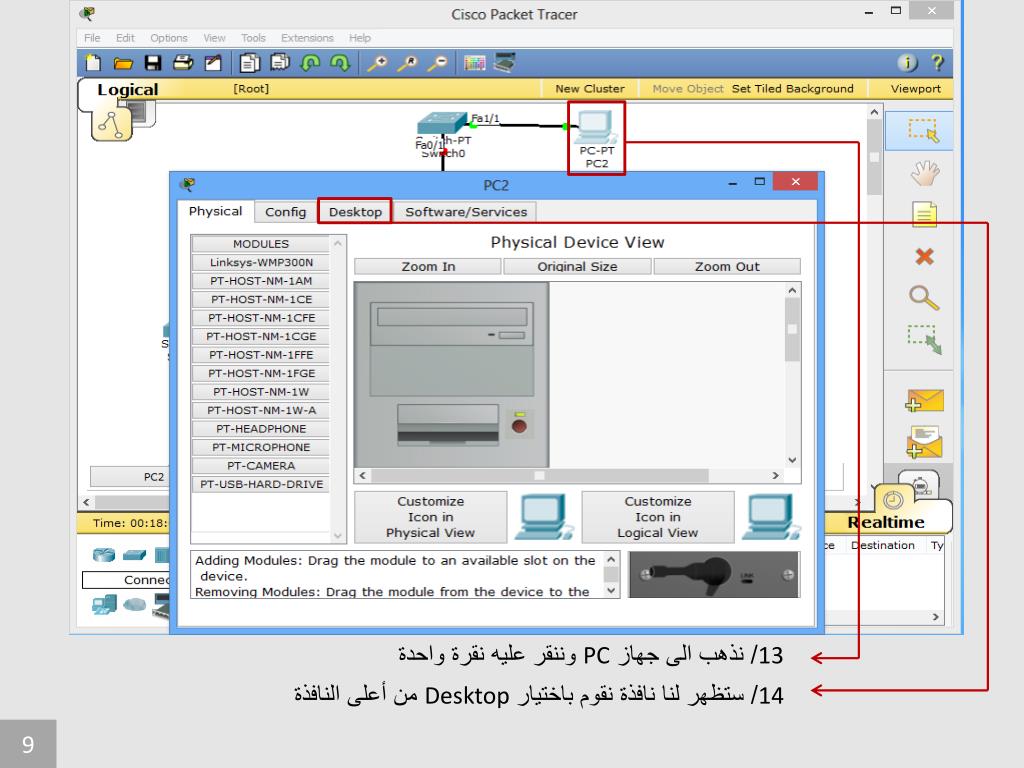Select PT-HOST-NM-1AM module
This screenshot has width=1024, height=768.
(x=261, y=281)
